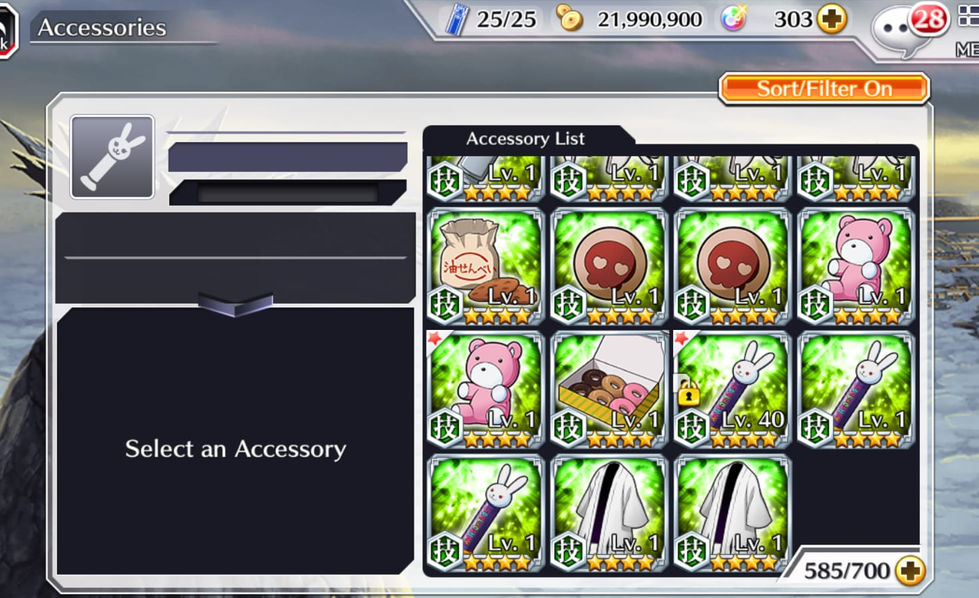Click the selected accessory preview slot

click(x=112, y=157)
